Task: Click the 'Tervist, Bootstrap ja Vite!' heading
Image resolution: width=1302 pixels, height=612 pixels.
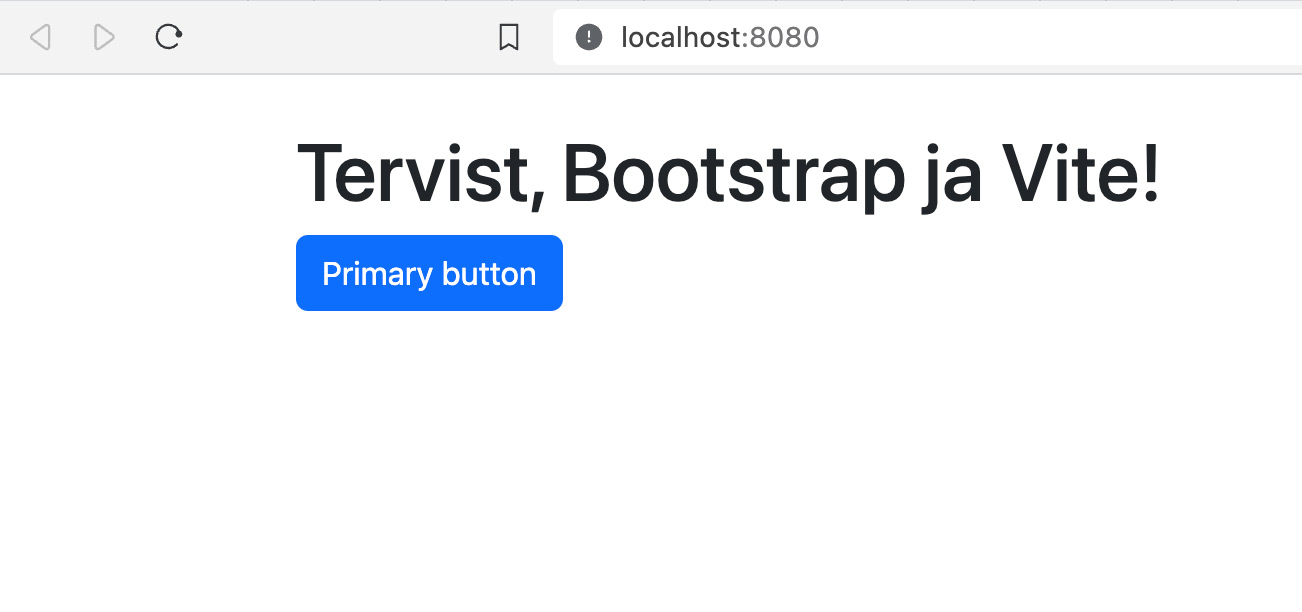Action: coord(727,174)
